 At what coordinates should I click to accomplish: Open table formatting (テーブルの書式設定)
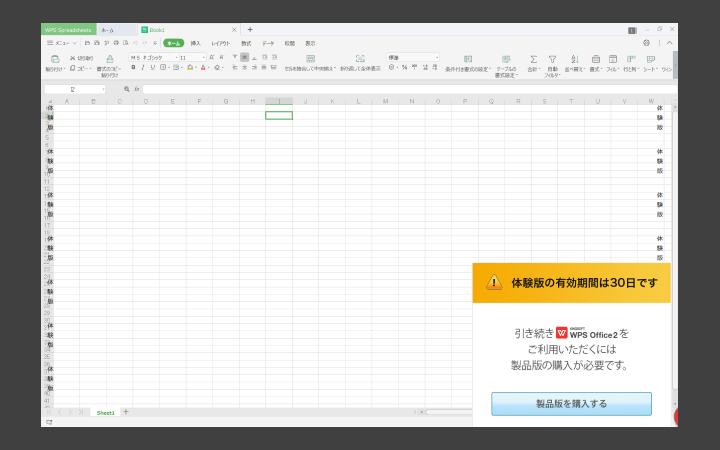(506, 65)
